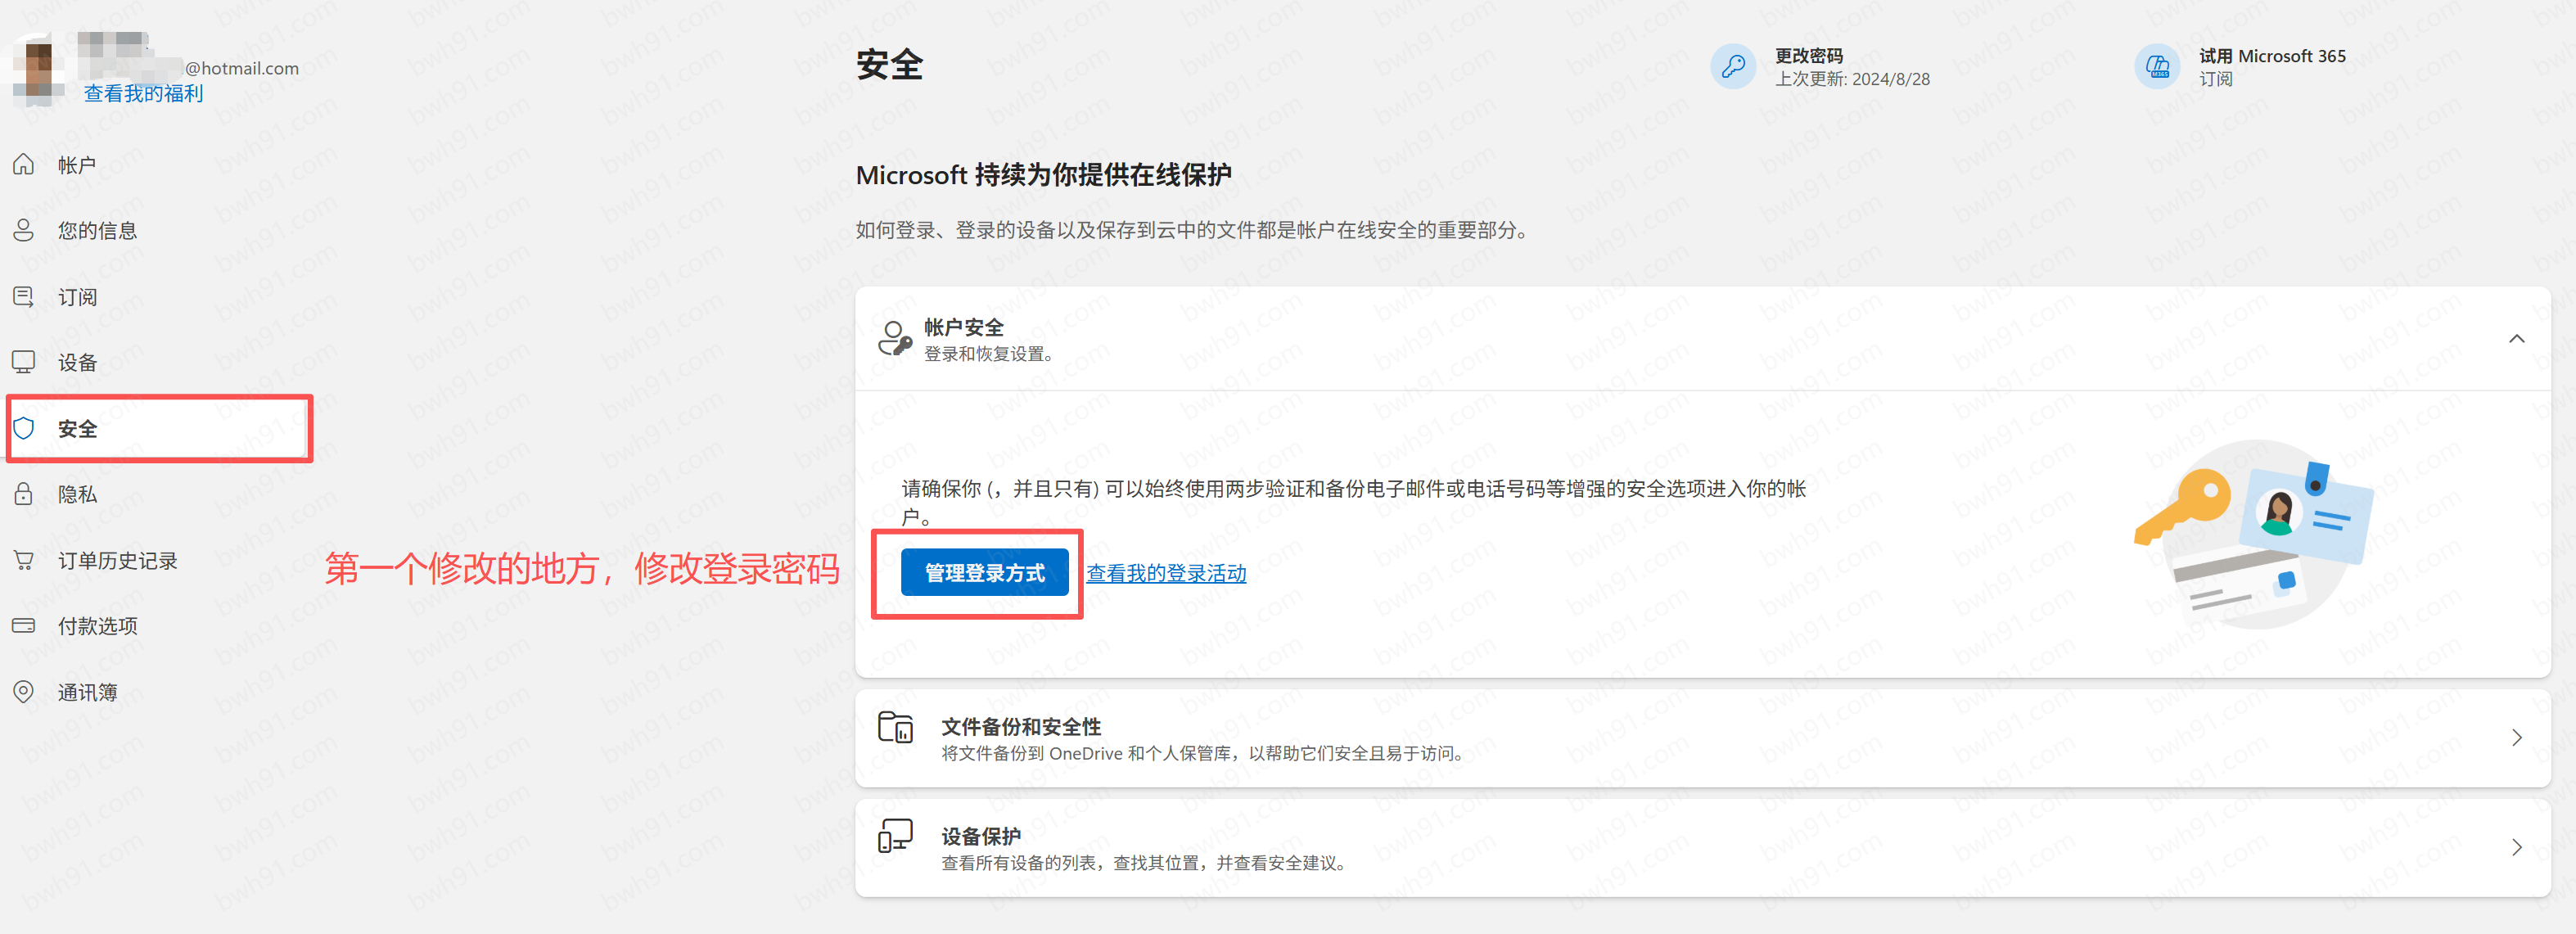Click the 管理登录方式 button

click(x=984, y=573)
